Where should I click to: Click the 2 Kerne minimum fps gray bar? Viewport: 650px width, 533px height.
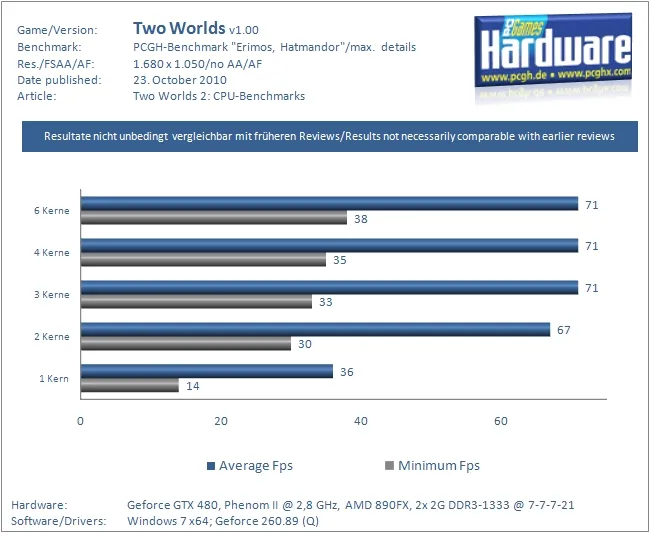186,344
